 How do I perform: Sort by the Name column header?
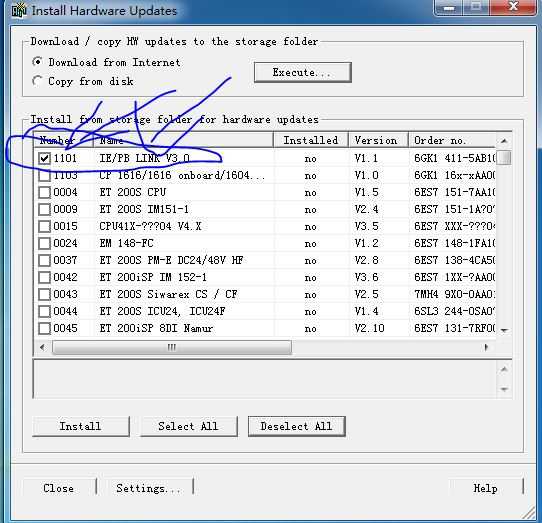click(184, 140)
